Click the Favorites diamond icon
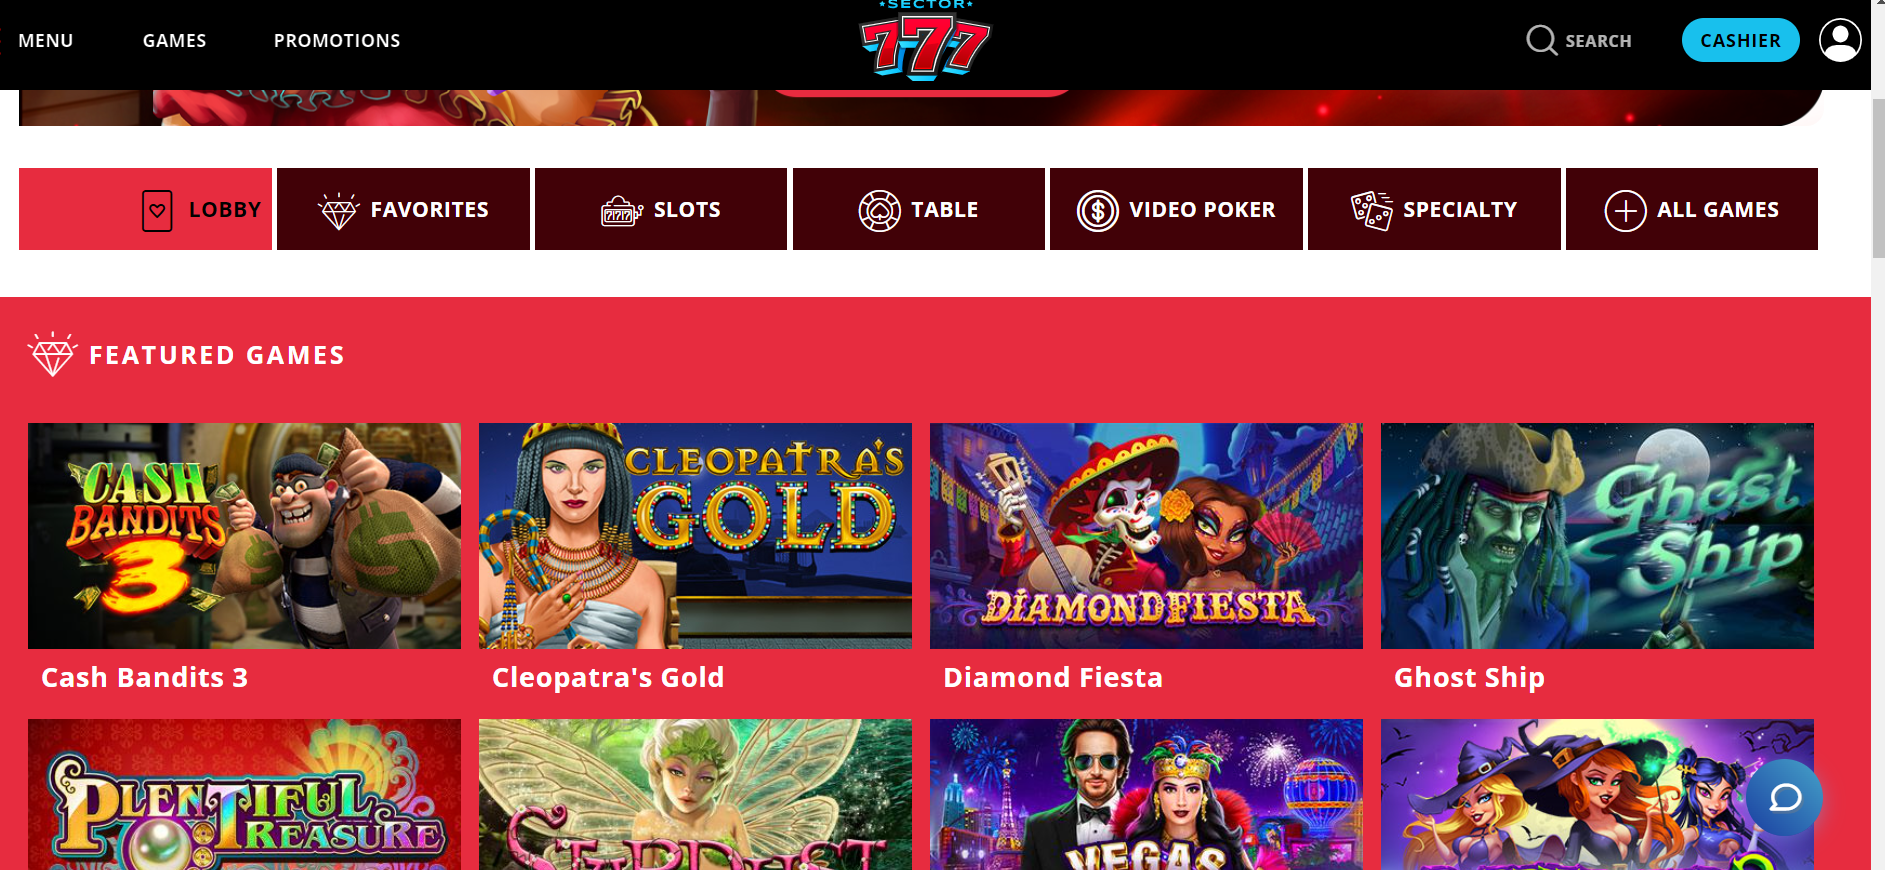The height and width of the screenshot is (870, 1885). point(338,210)
